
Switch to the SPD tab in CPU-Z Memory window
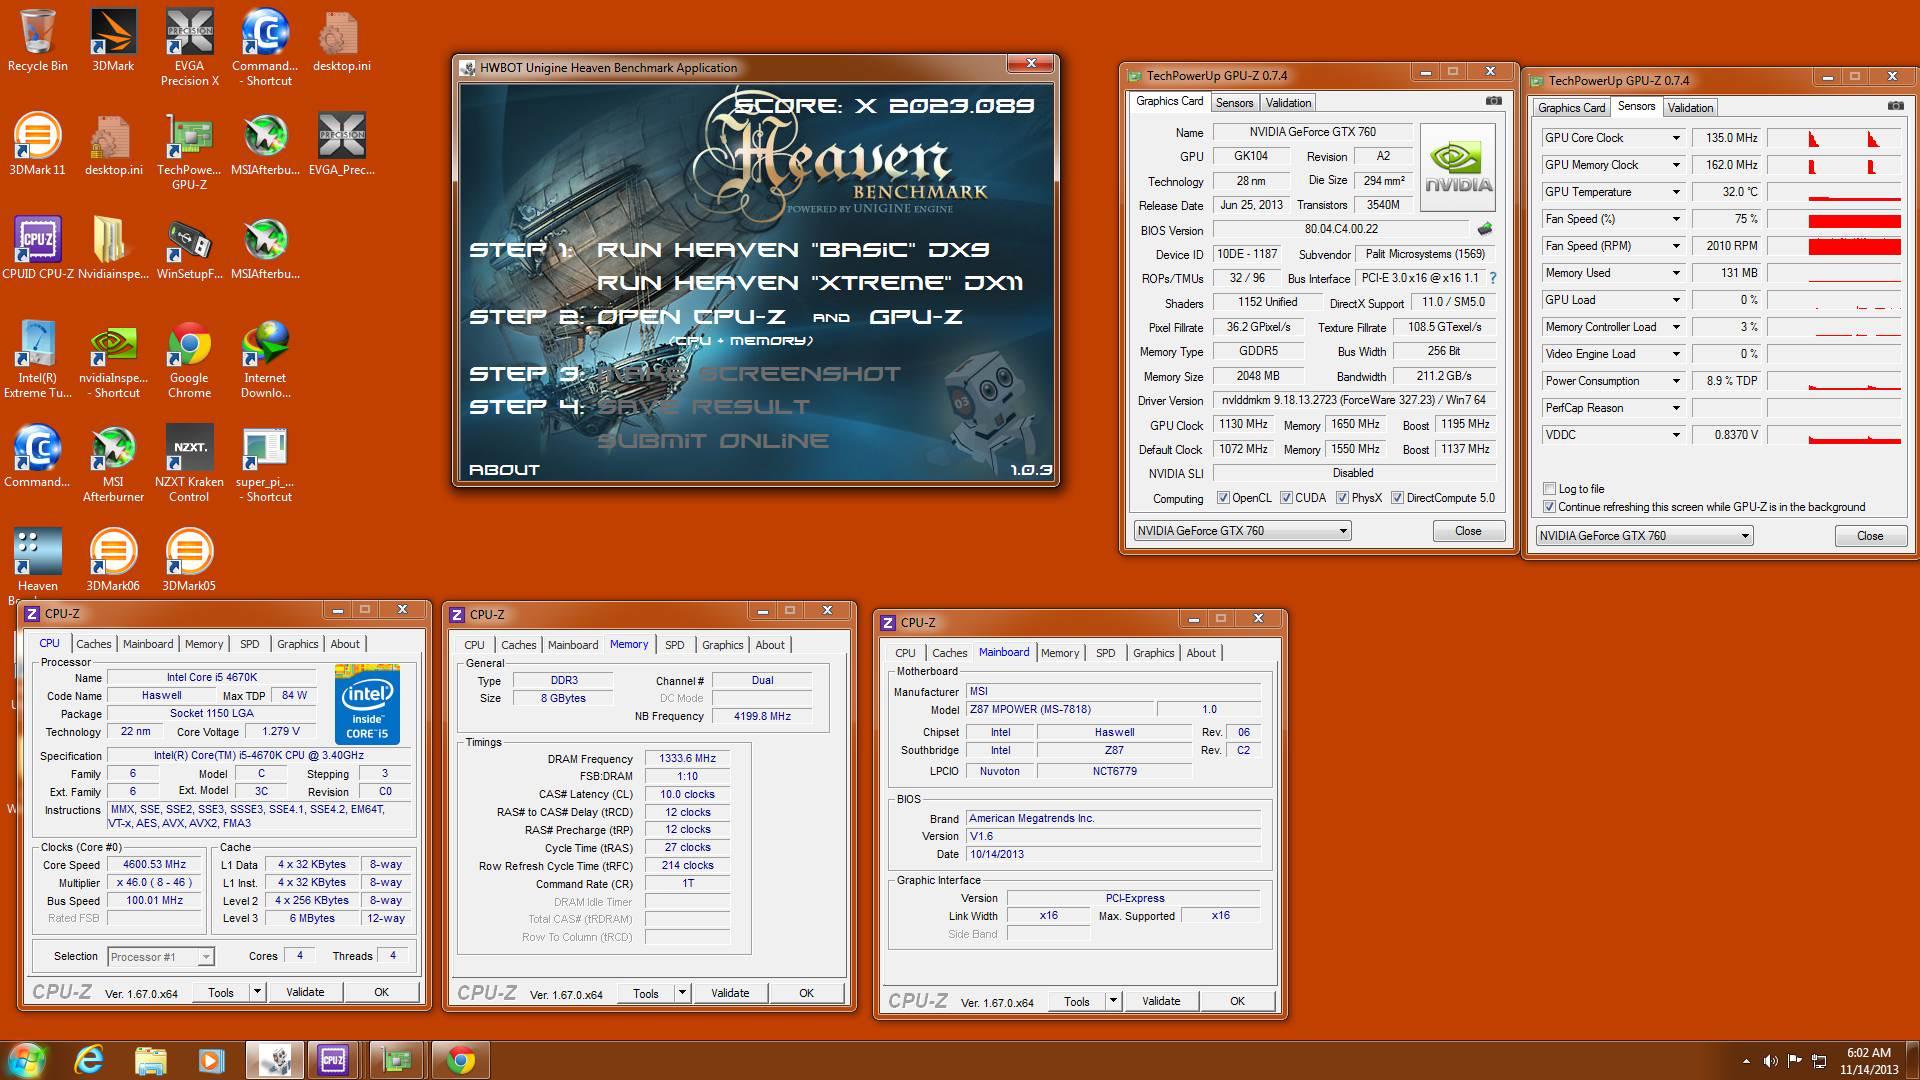[x=675, y=645]
